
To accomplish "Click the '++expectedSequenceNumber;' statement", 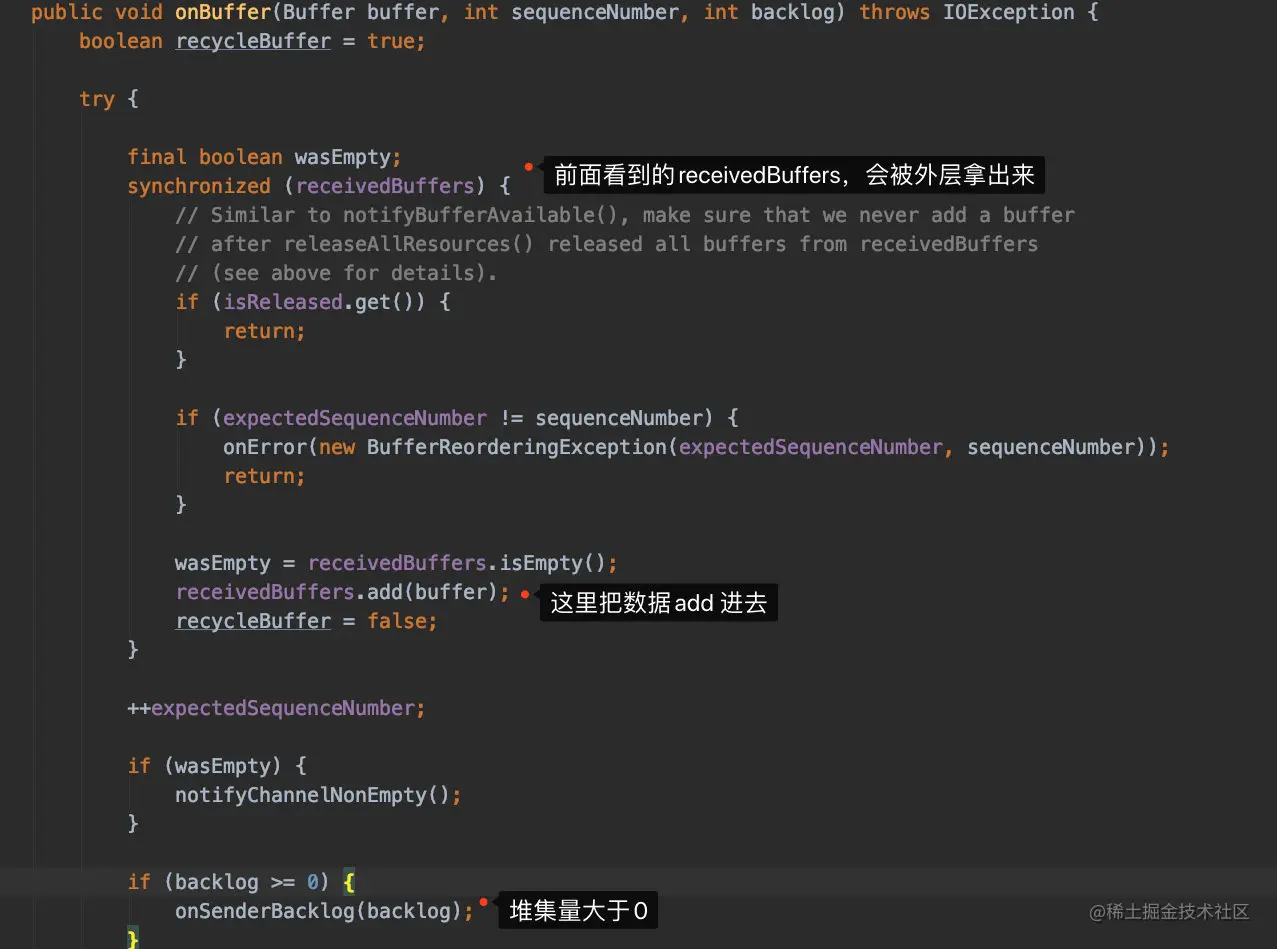I will (277, 708).
